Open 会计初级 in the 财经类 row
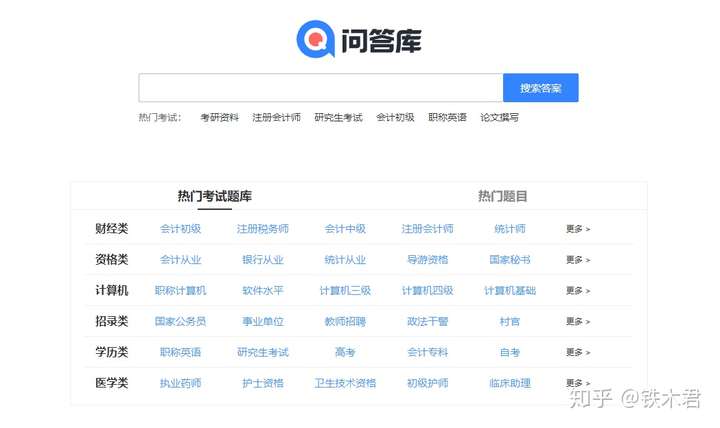This screenshot has width=720, height=428. [180, 229]
